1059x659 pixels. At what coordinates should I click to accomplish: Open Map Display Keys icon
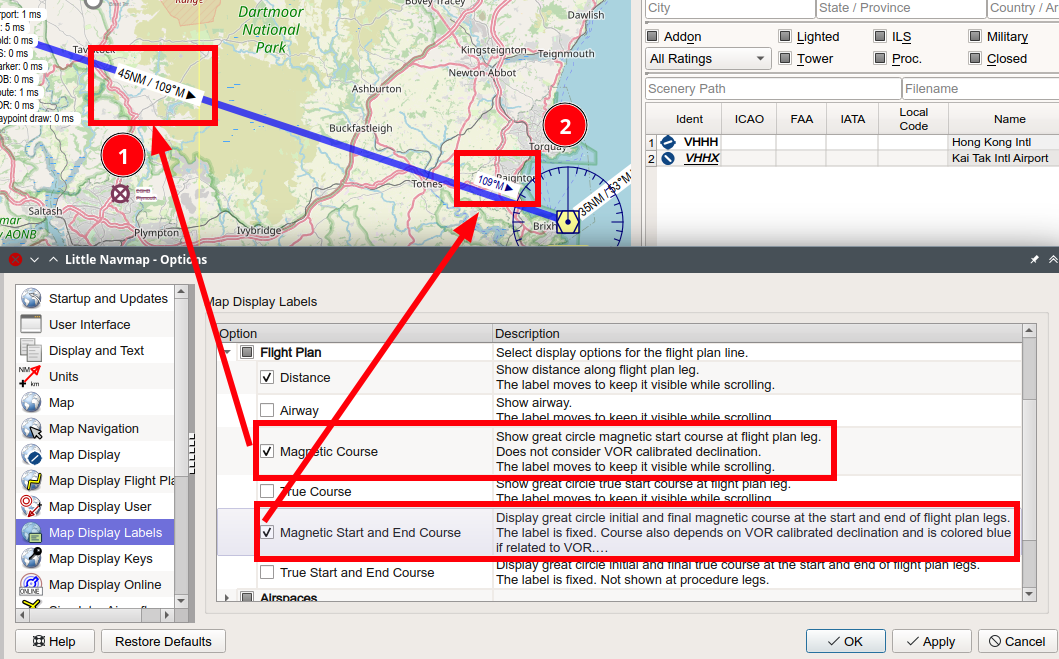31,558
